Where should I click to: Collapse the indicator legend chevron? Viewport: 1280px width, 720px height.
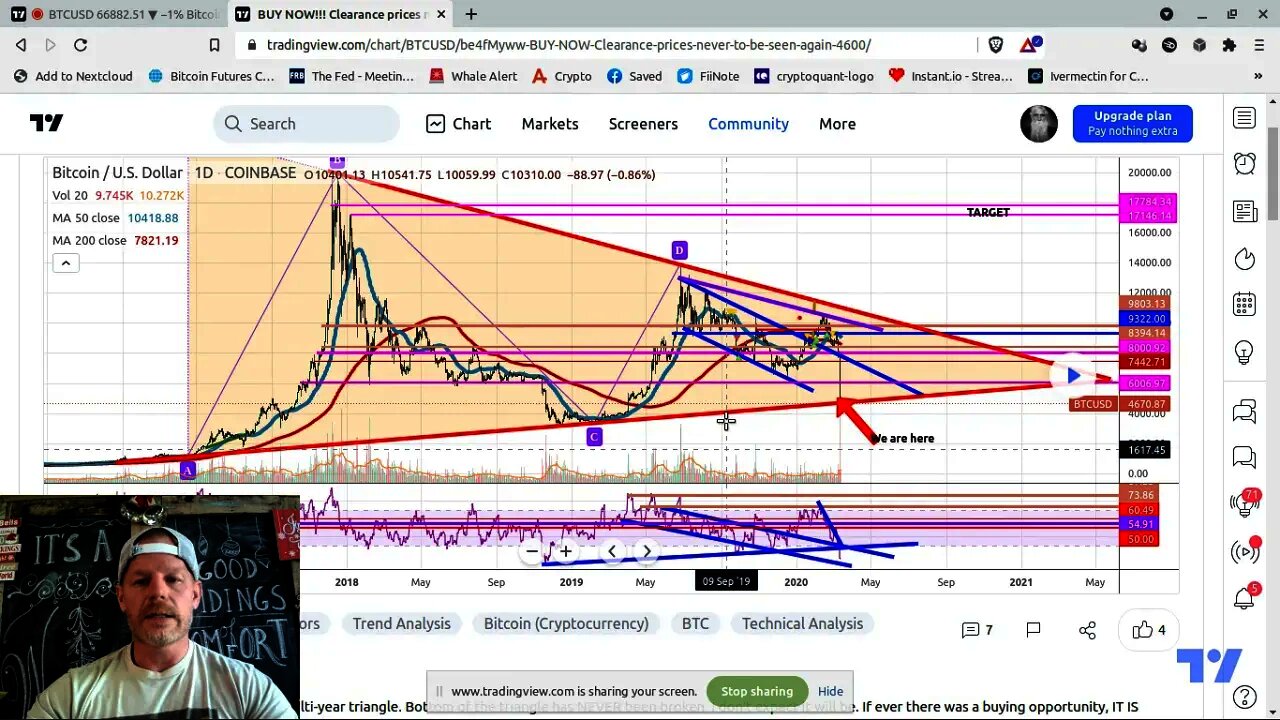65,263
